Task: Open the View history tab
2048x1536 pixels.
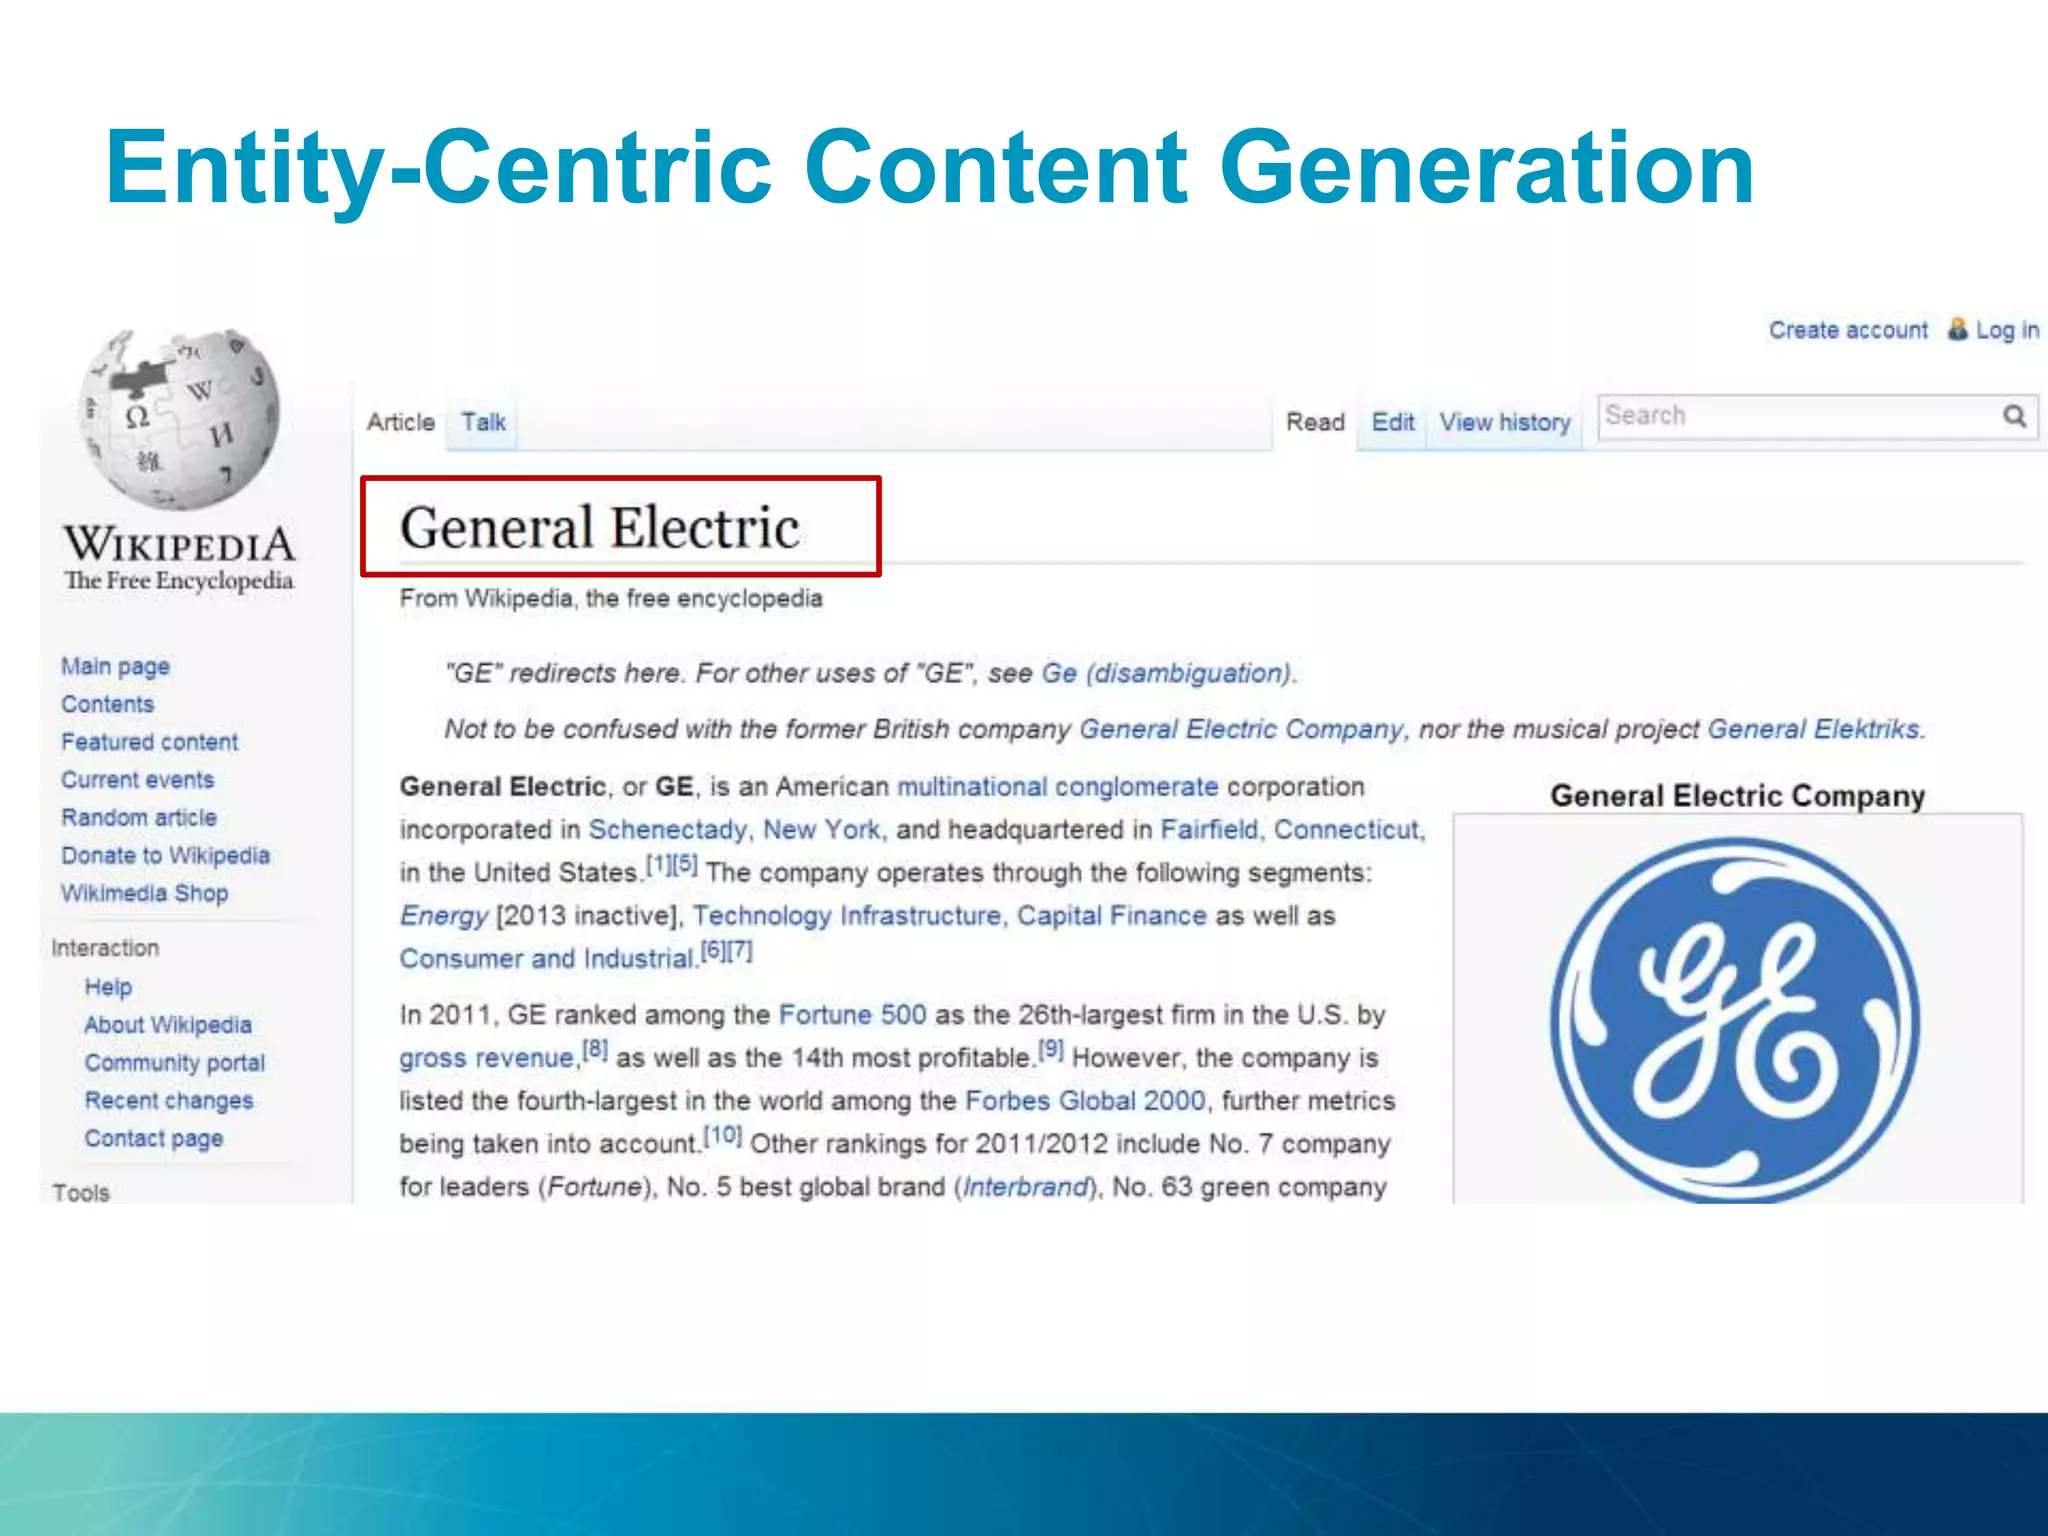Action: (1505, 422)
